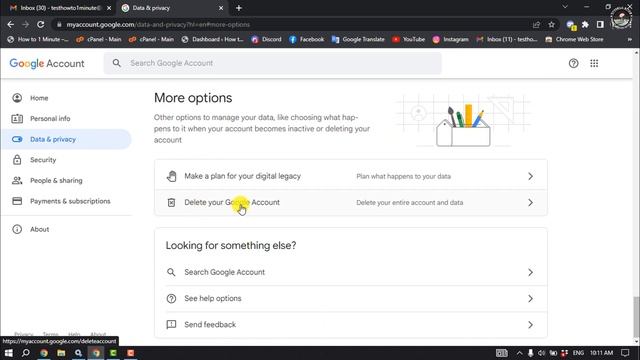This screenshot has width=640, height=360.
Task: Click the browser address bar URL
Action: click(x=158, y=24)
